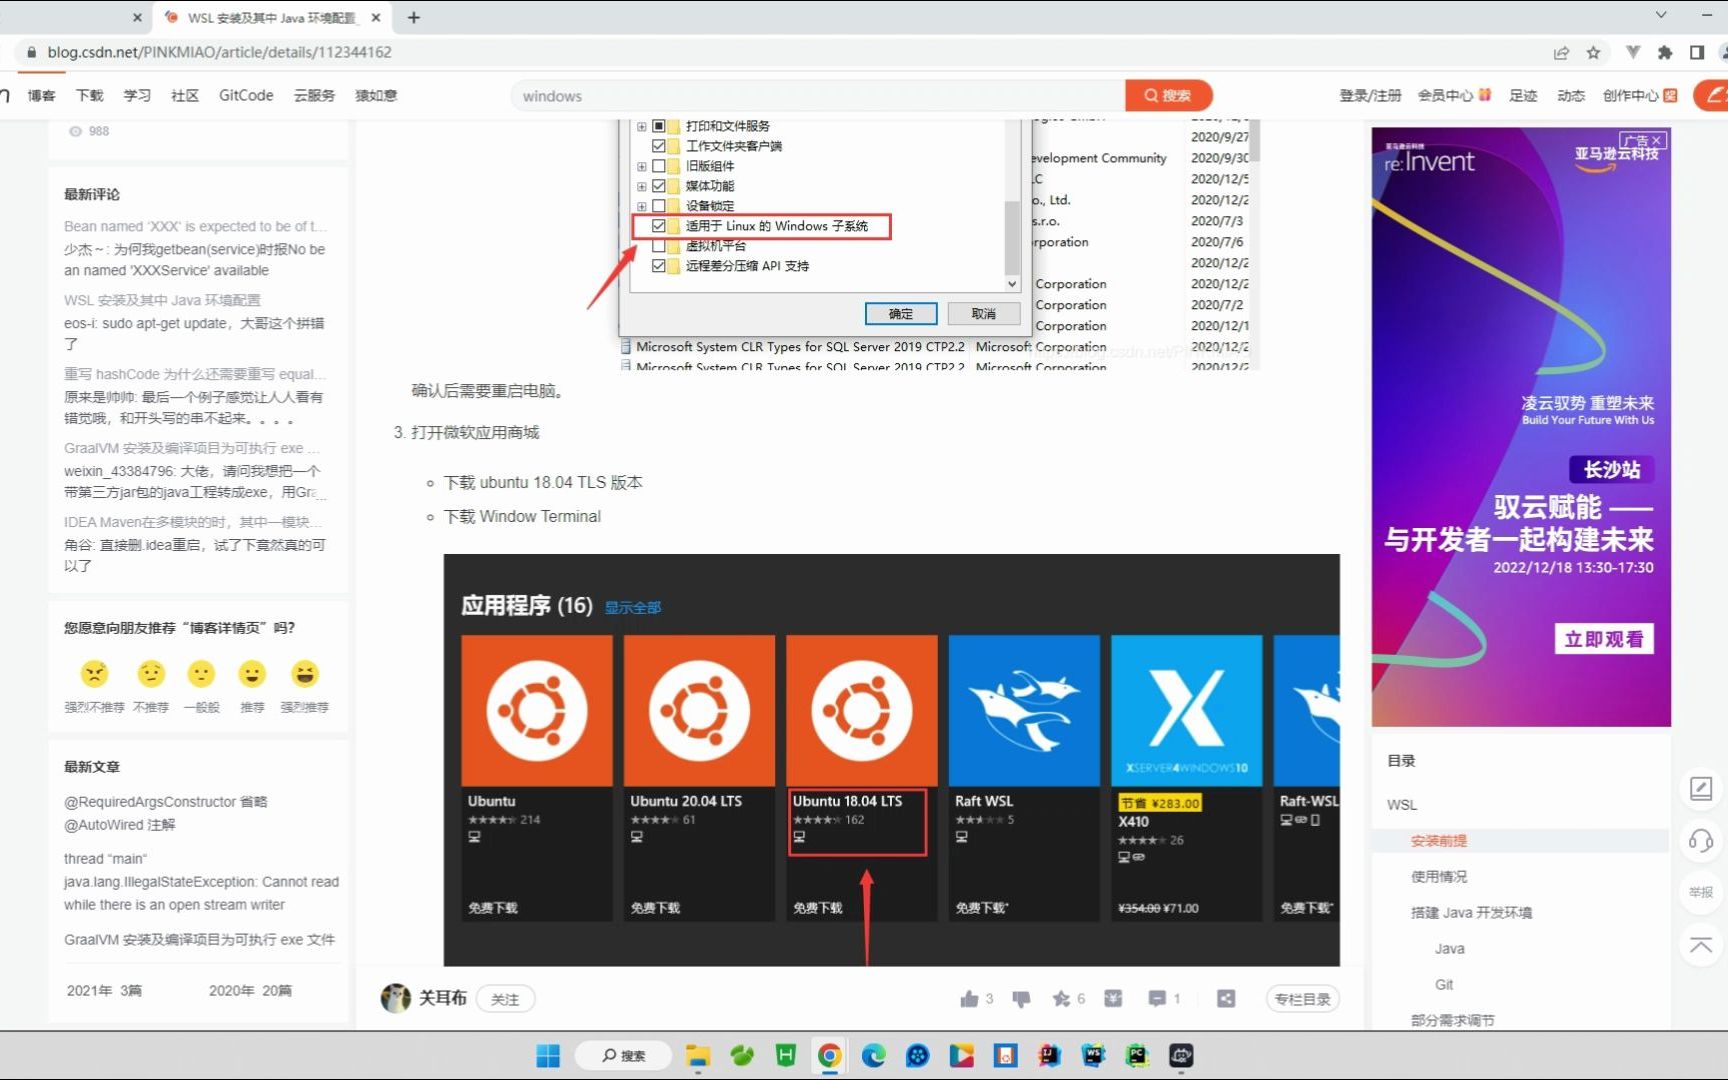Click the 登录/注册 link
The height and width of the screenshot is (1080, 1728).
coord(1370,95)
